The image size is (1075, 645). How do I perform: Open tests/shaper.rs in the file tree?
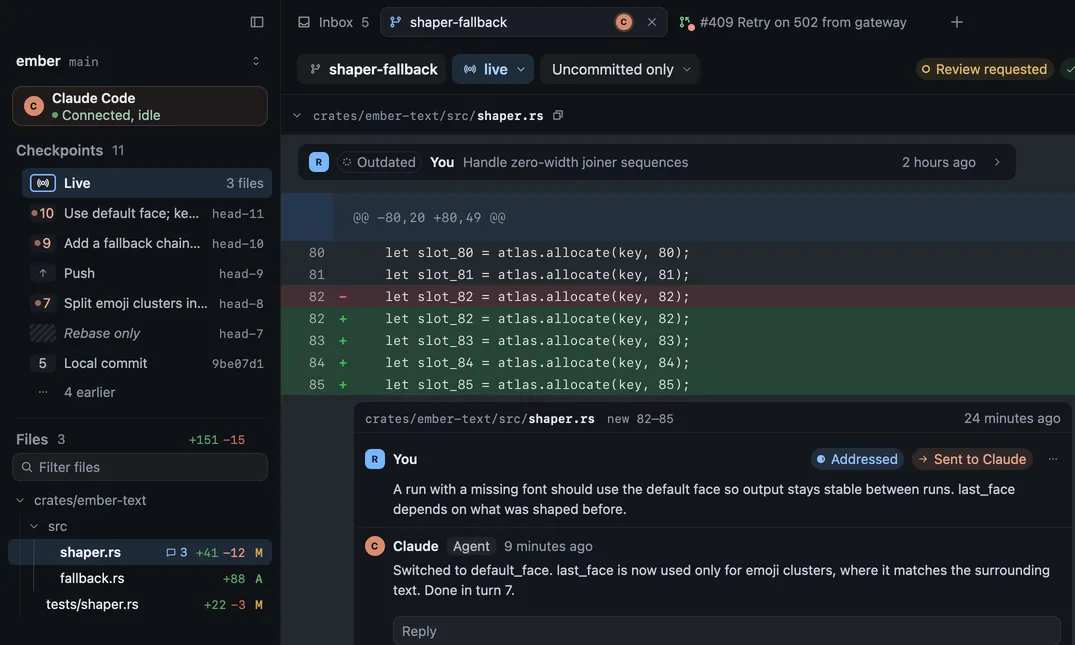tap(140, 604)
